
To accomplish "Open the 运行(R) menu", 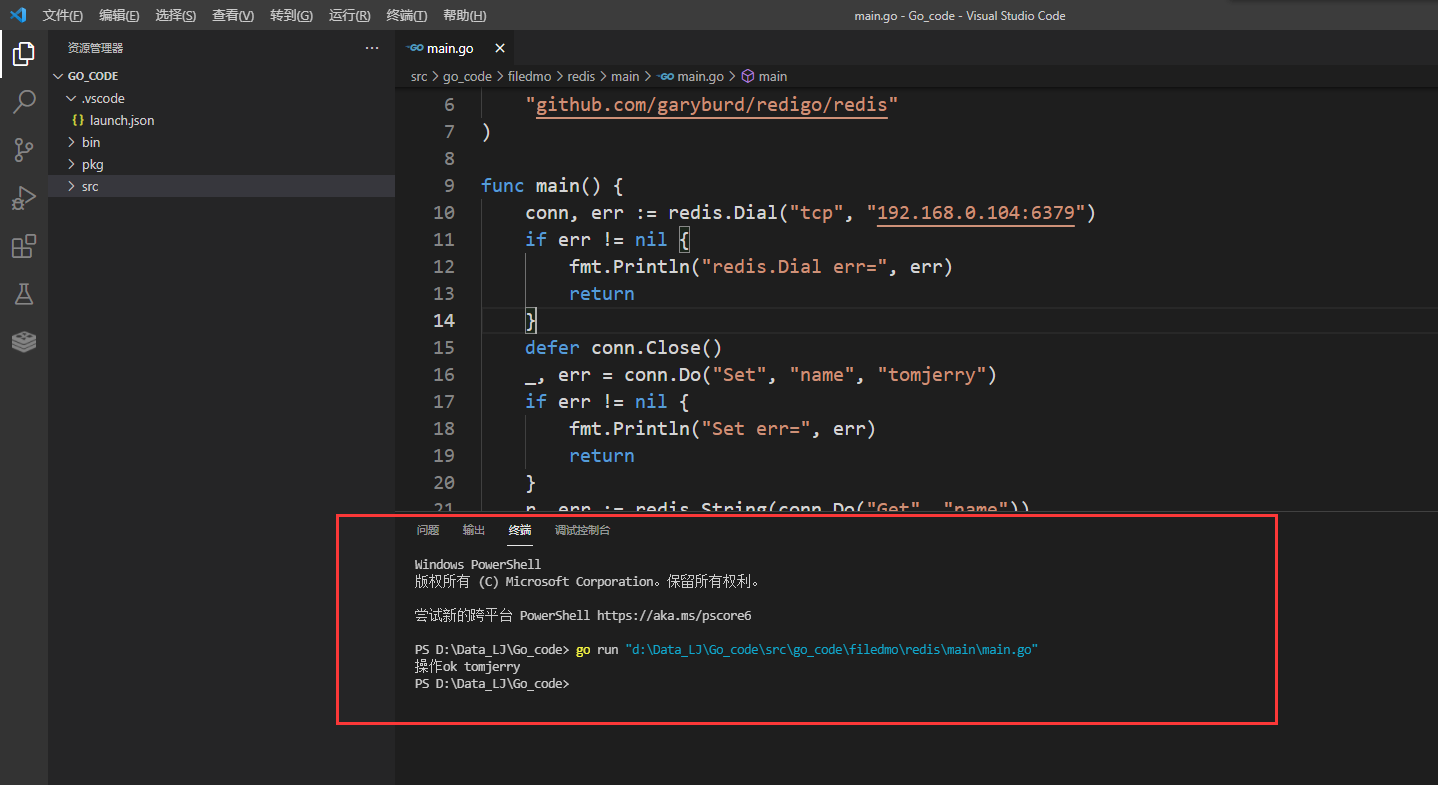I will 349,16.
